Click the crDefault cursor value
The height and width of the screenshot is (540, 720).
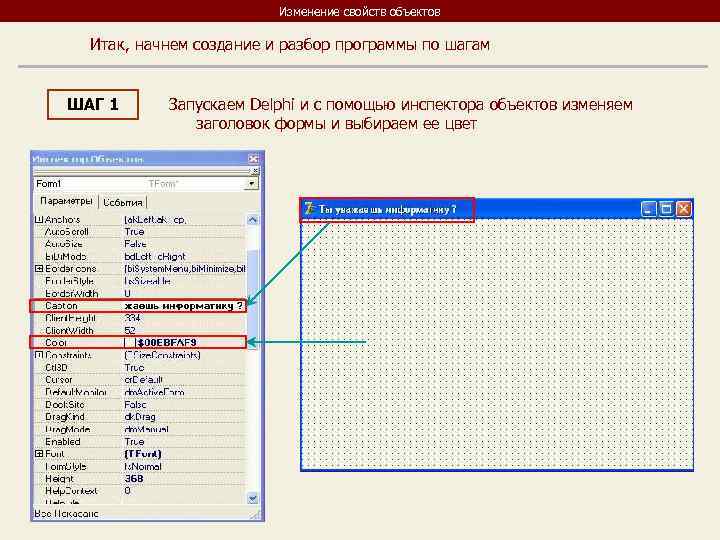pyautogui.click(x=143, y=380)
